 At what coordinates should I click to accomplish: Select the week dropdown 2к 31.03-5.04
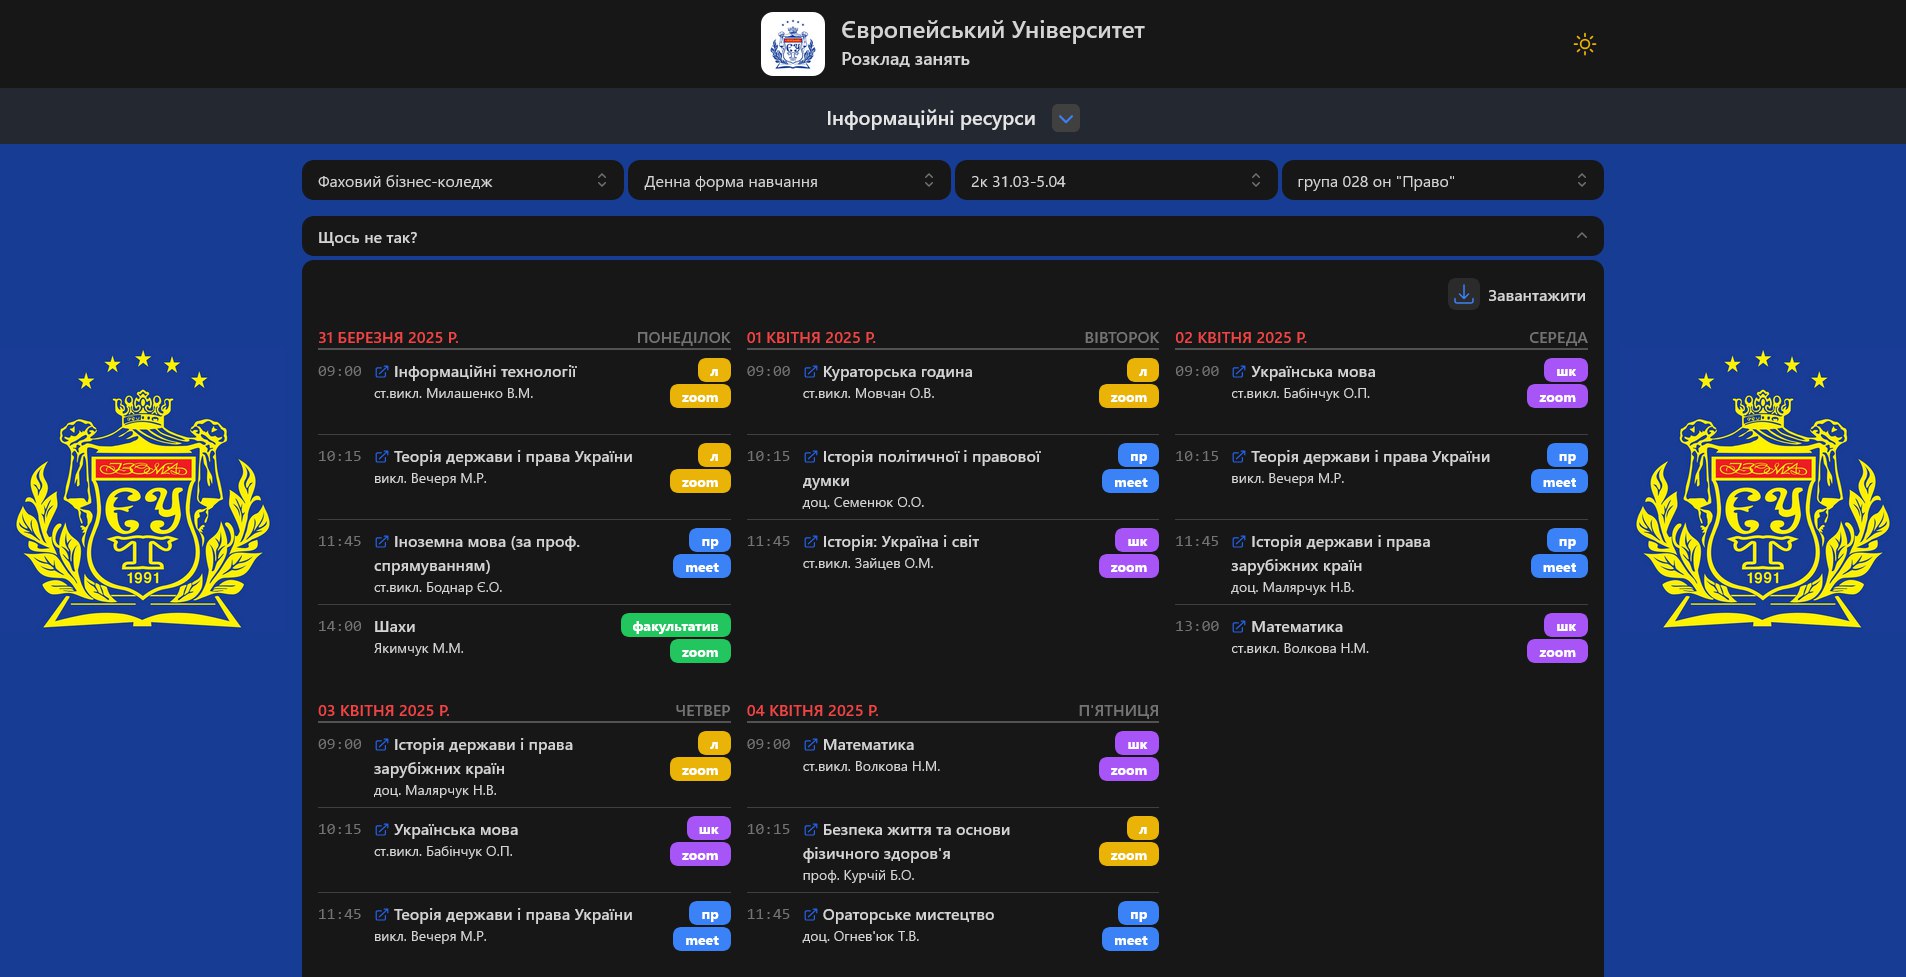(x=1115, y=181)
